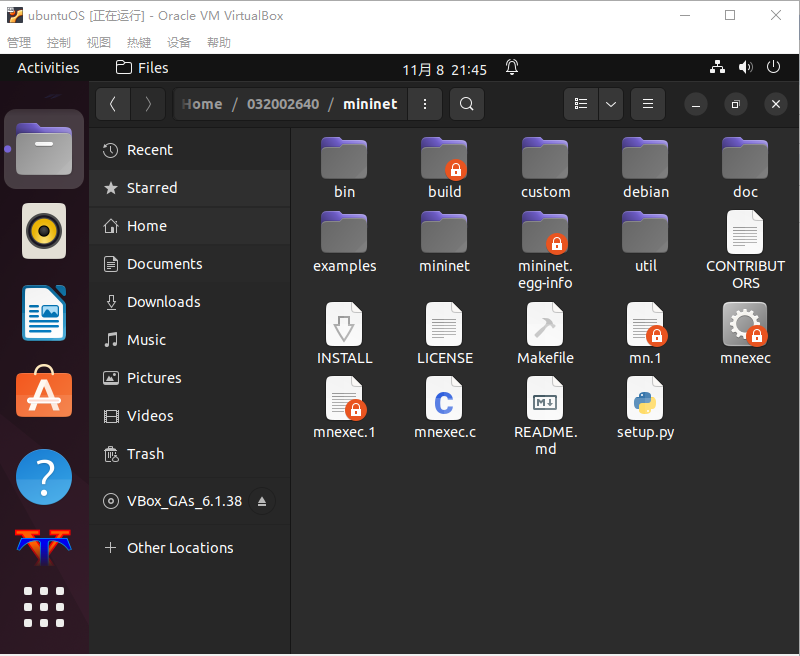Screen dimensions: 800x656
Task: Click Home in the path bar
Action: [x=202, y=104]
